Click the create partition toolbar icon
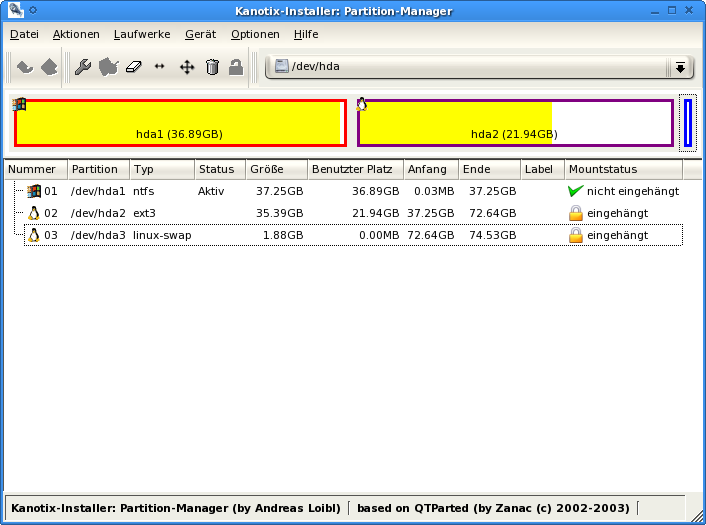The image size is (706, 525). tap(109, 67)
